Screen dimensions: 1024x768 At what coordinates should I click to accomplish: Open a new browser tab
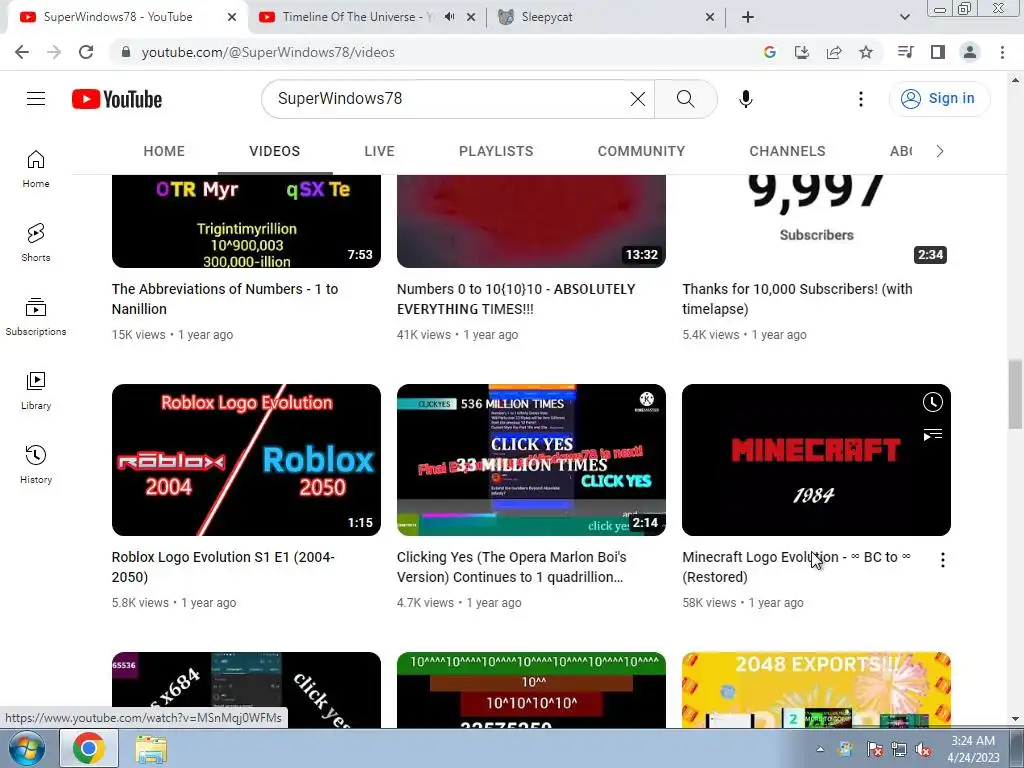click(748, 17)
